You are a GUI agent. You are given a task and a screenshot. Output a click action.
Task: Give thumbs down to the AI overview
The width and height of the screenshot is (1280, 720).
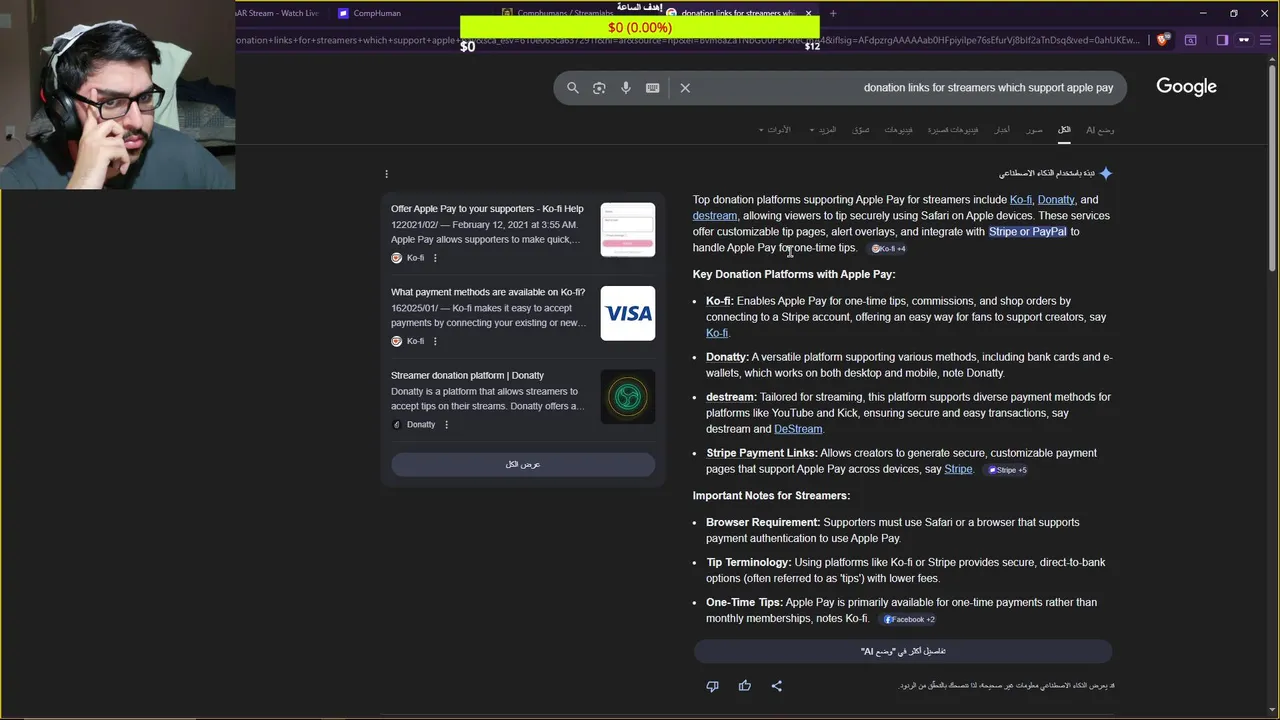[x=712, y=686]
